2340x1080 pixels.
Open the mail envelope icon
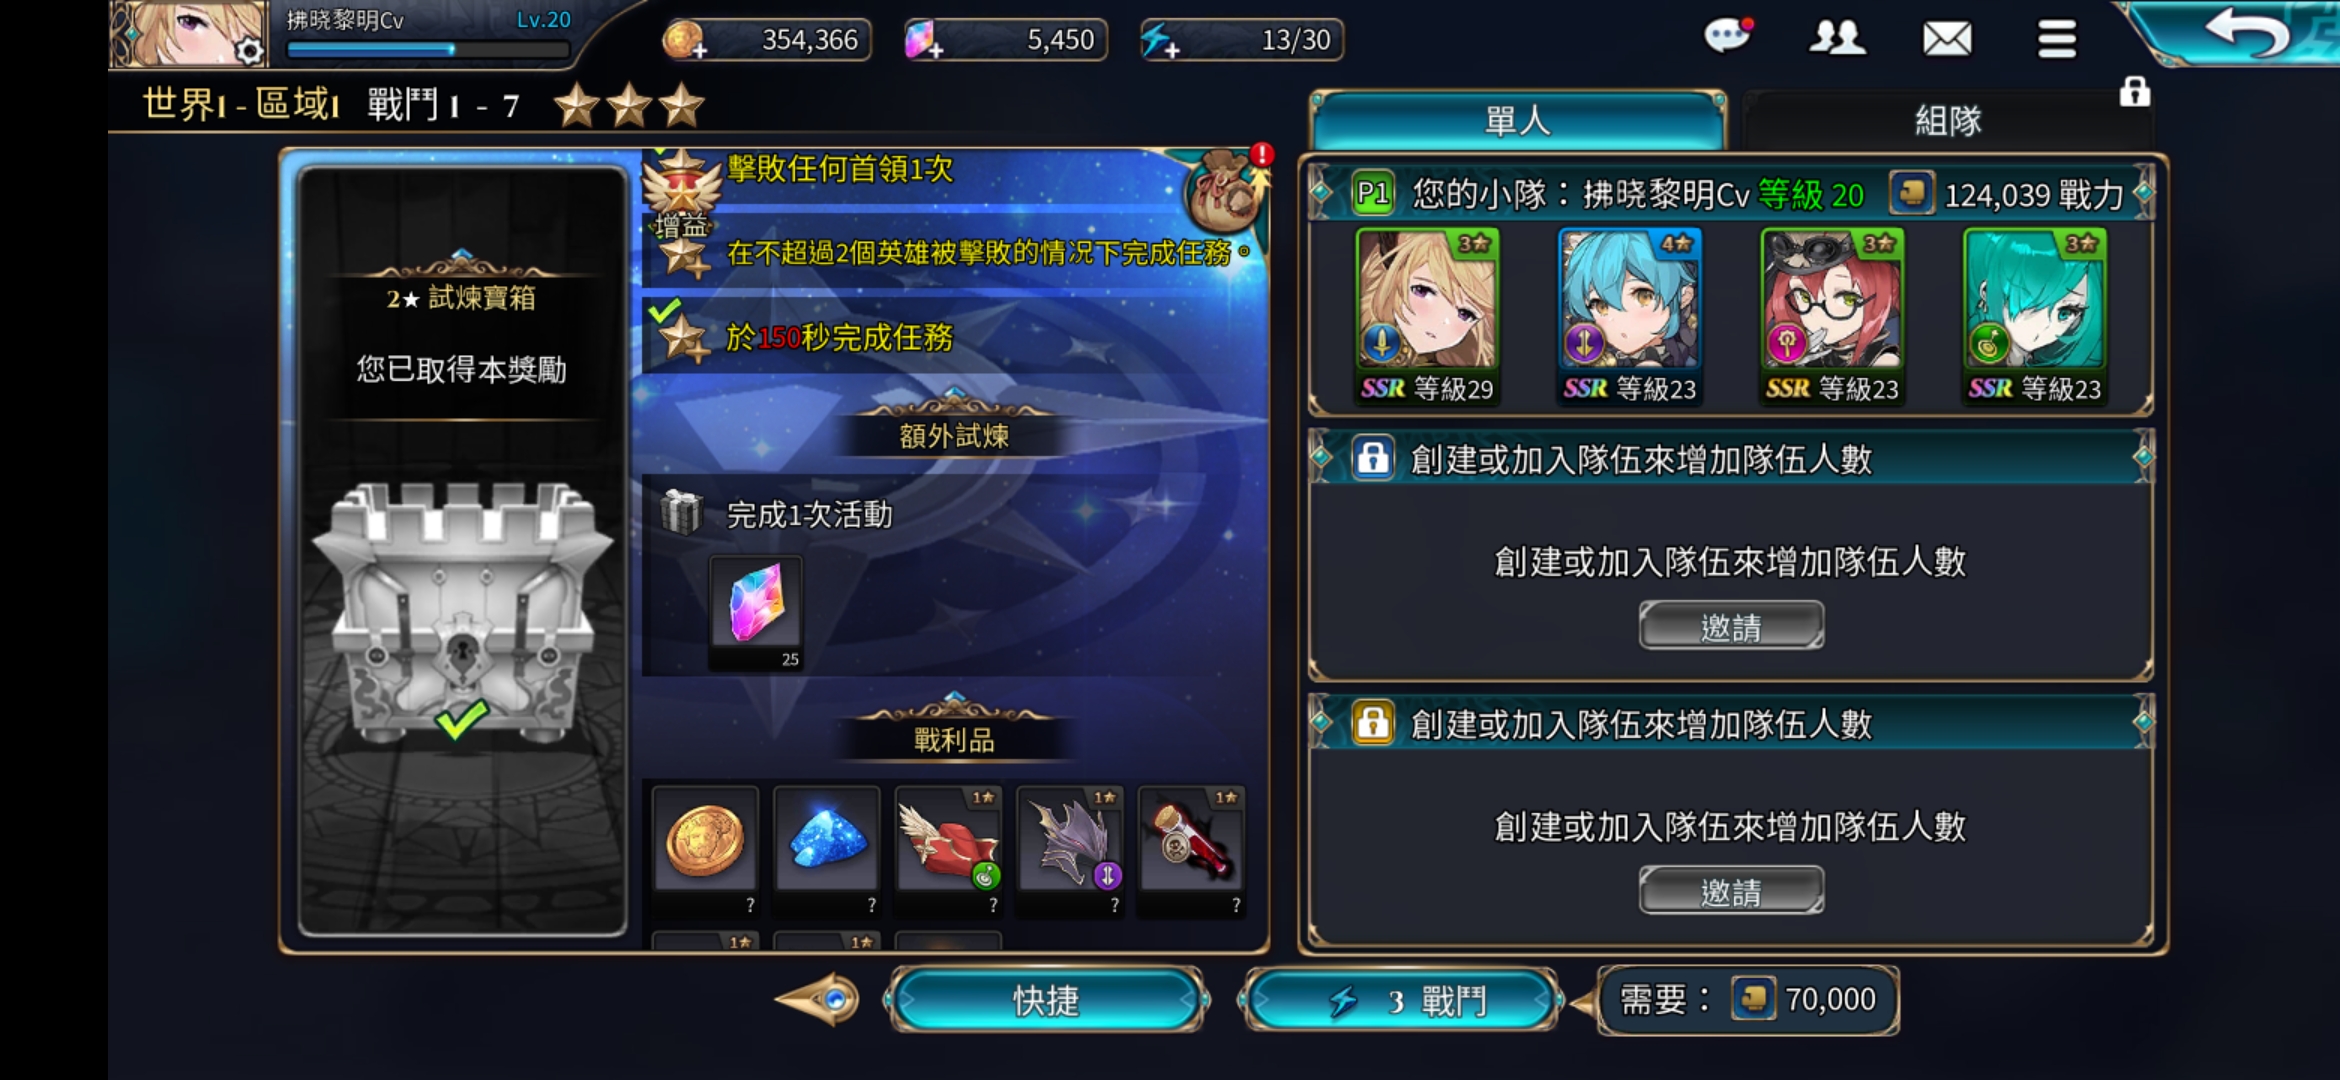1947,39
